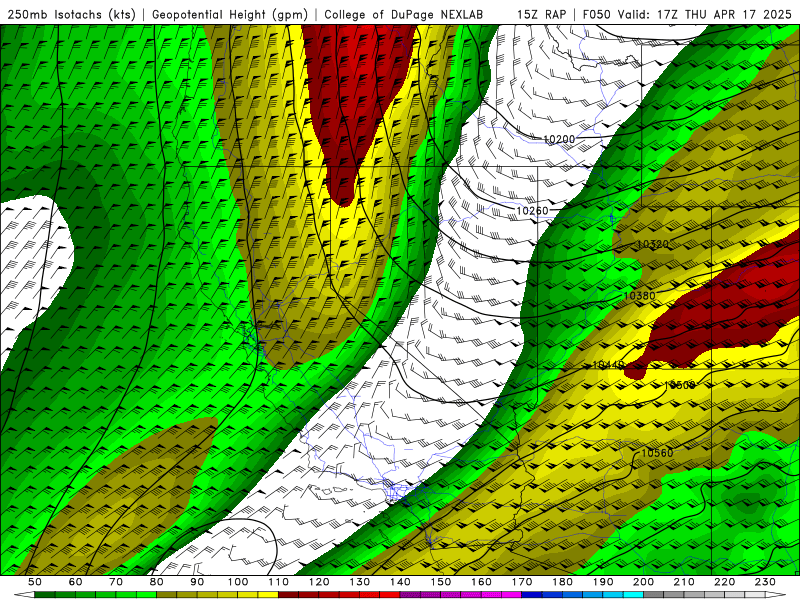Select the dark blue swatch right of 170

[532, 595]
